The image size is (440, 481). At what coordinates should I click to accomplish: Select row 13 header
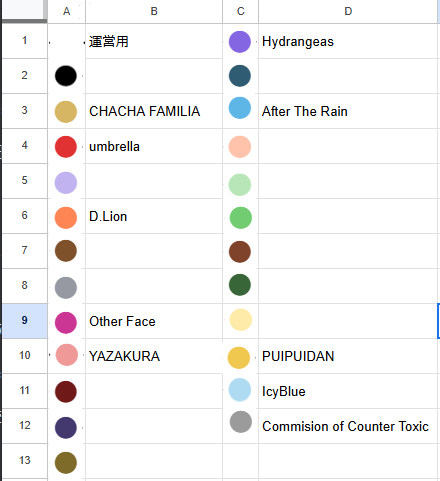(x=24, y=461)
